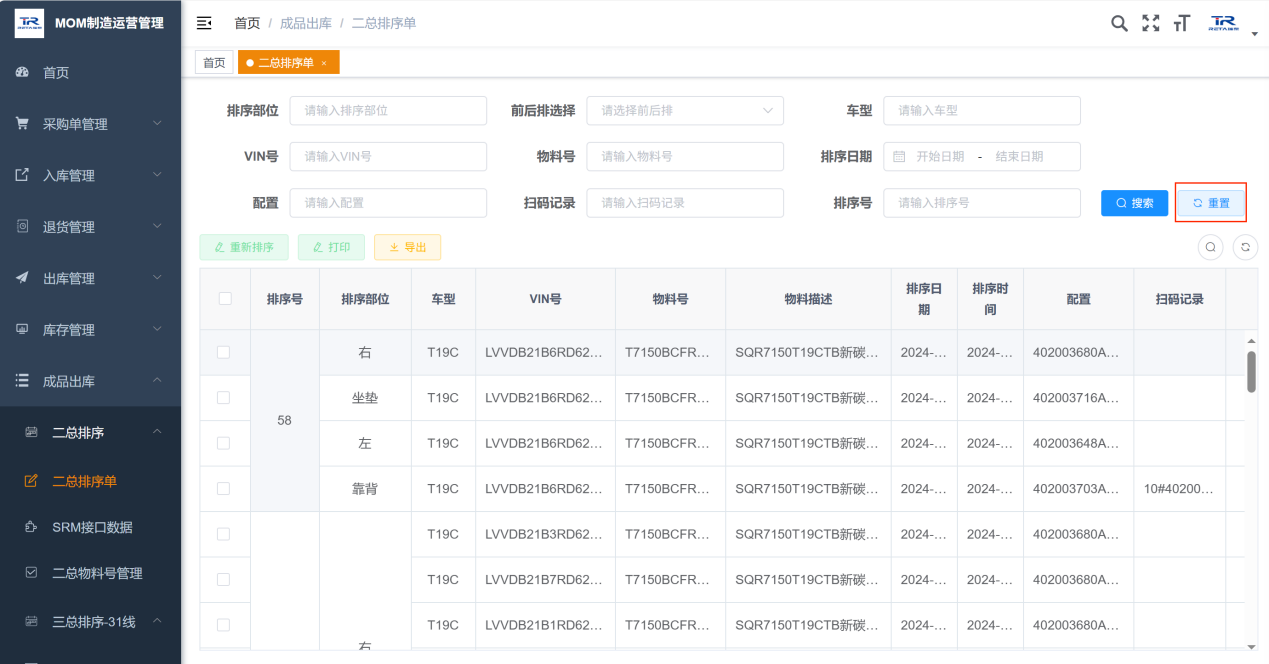Viewport: 1269px width, 664px height.
Task: Check the row with VIN LVVDB21B3RD62
Action: pos(223,534)
